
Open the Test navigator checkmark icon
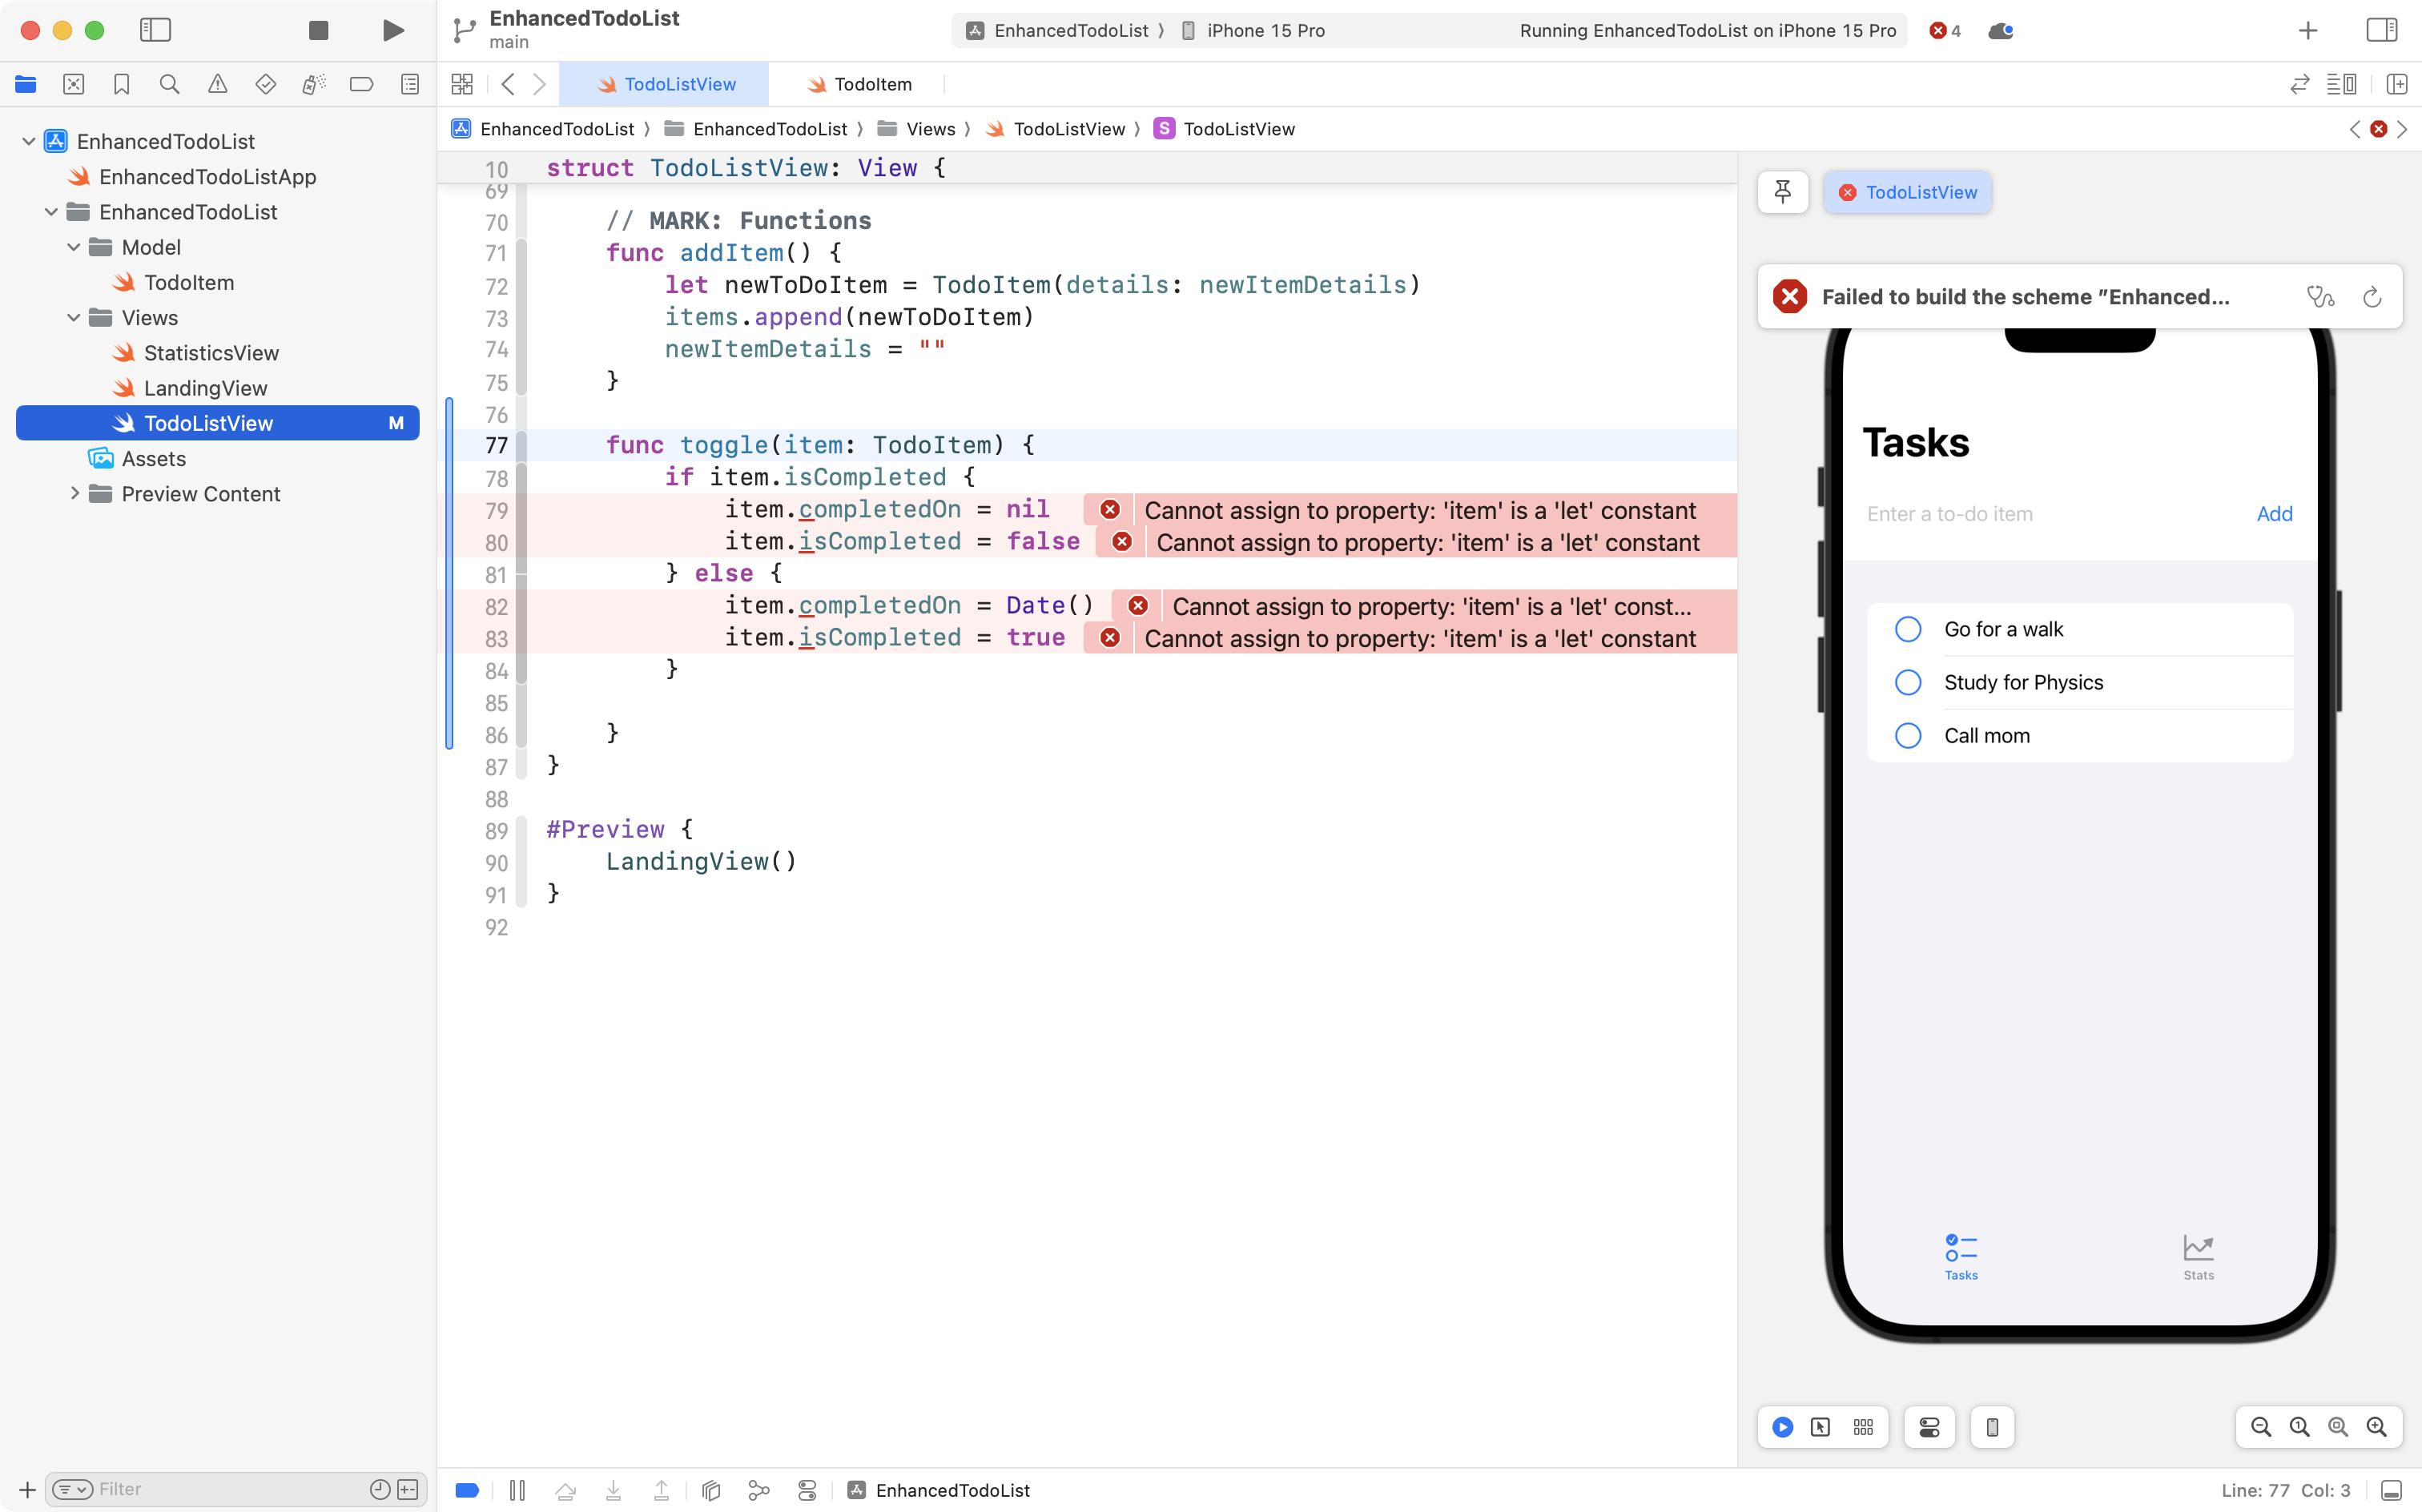(x=265, y=84)
